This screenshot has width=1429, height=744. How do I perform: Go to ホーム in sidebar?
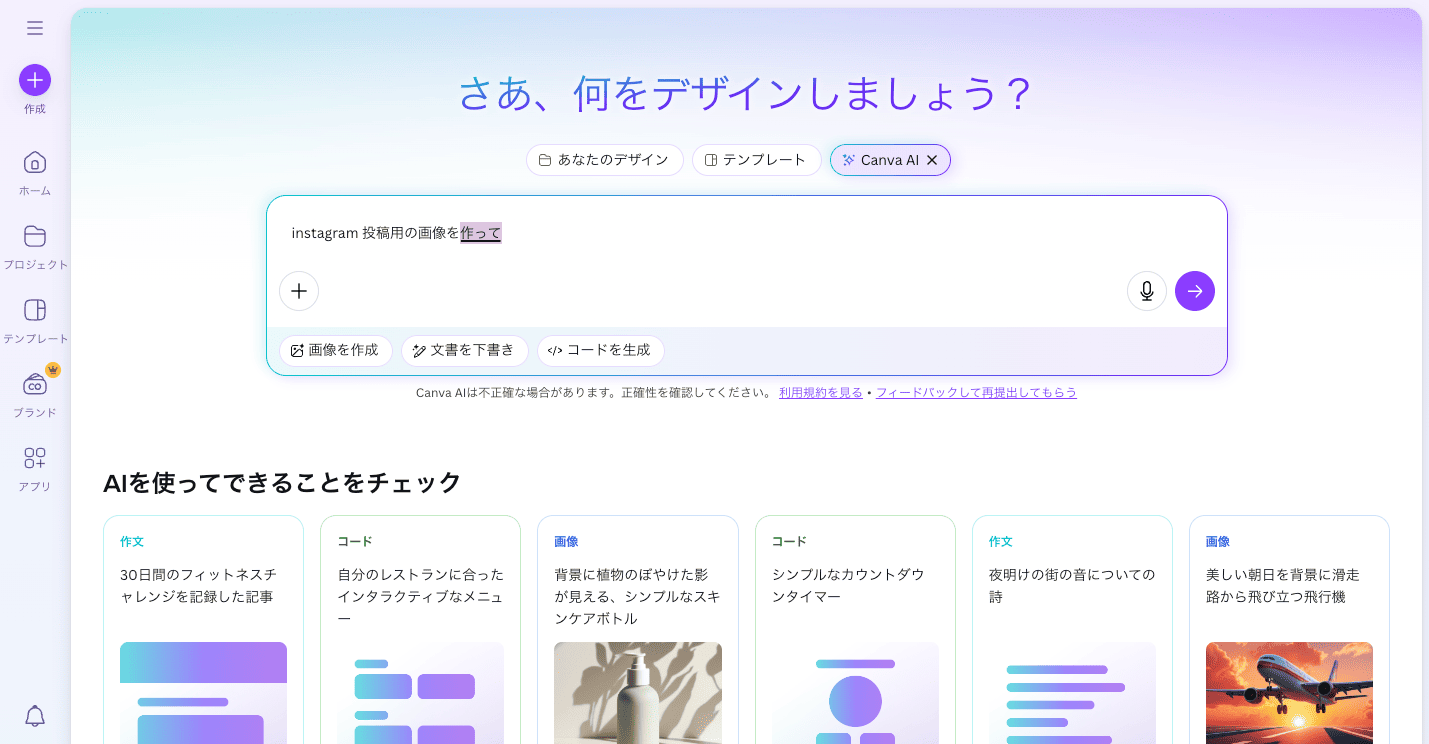35,173
